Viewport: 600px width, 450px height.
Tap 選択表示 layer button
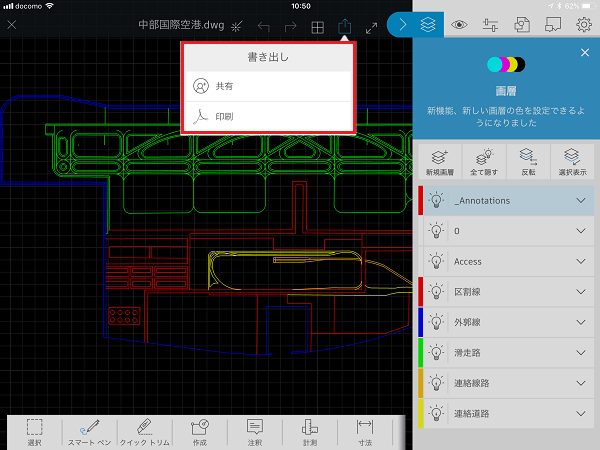pyautogui.click(x=572, y=162)
